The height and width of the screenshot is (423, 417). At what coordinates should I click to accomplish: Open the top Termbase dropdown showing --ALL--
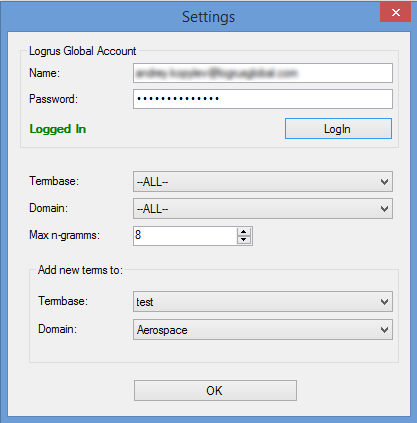tap(263, 182)
